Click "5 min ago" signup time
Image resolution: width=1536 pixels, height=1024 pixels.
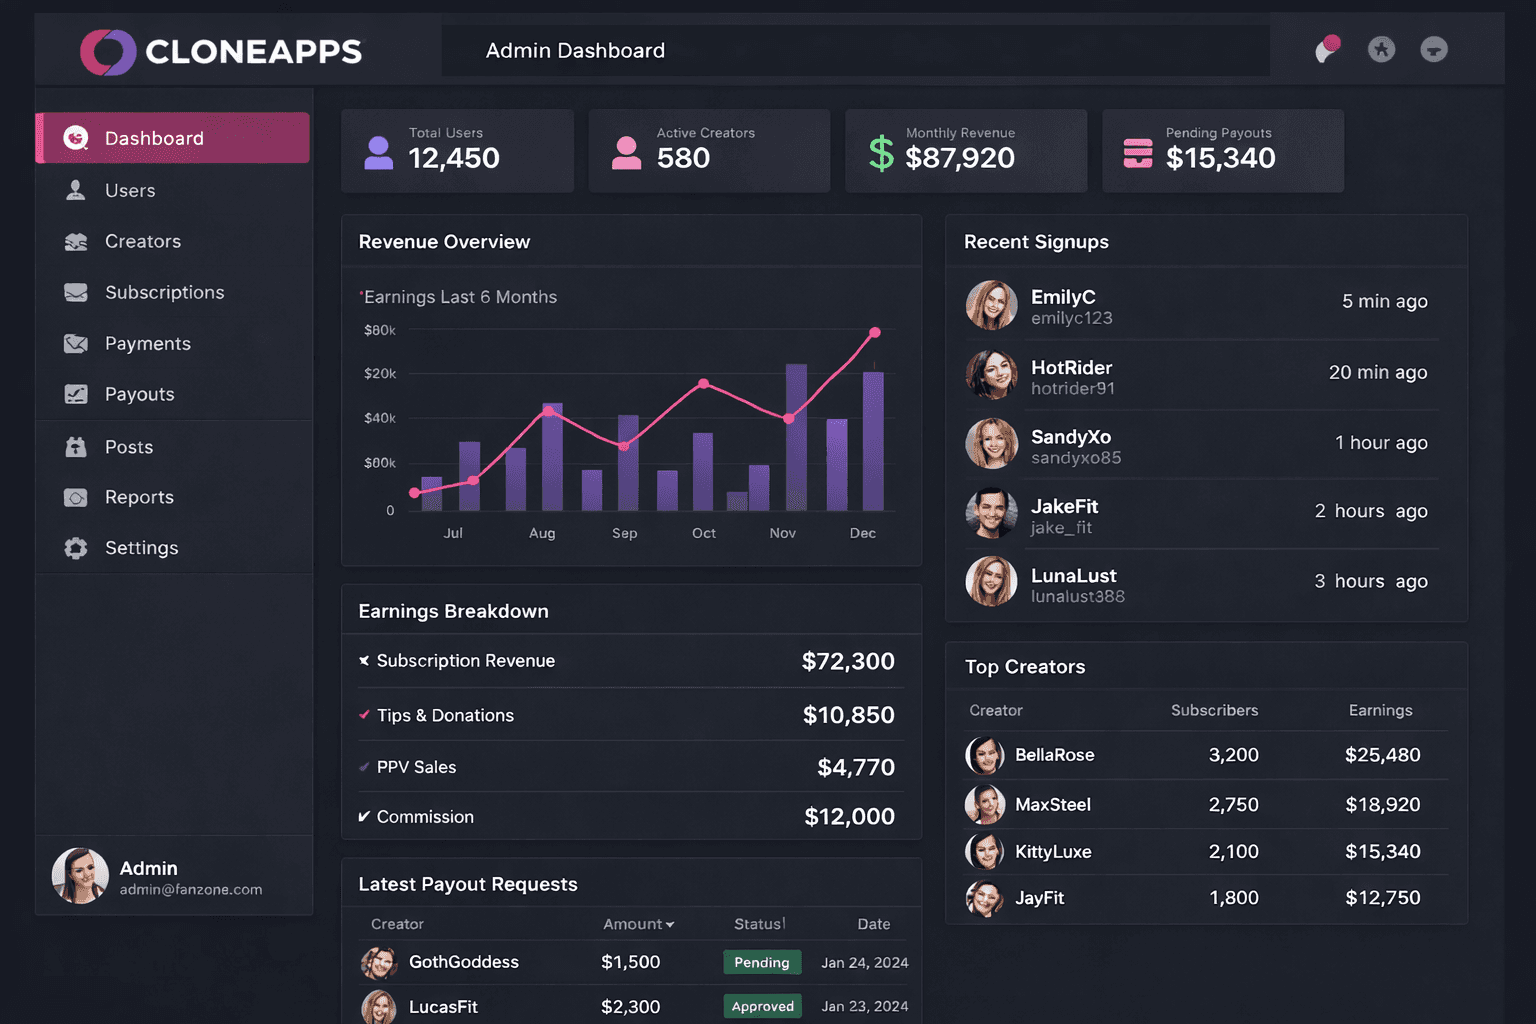[x=1384, y=301]
